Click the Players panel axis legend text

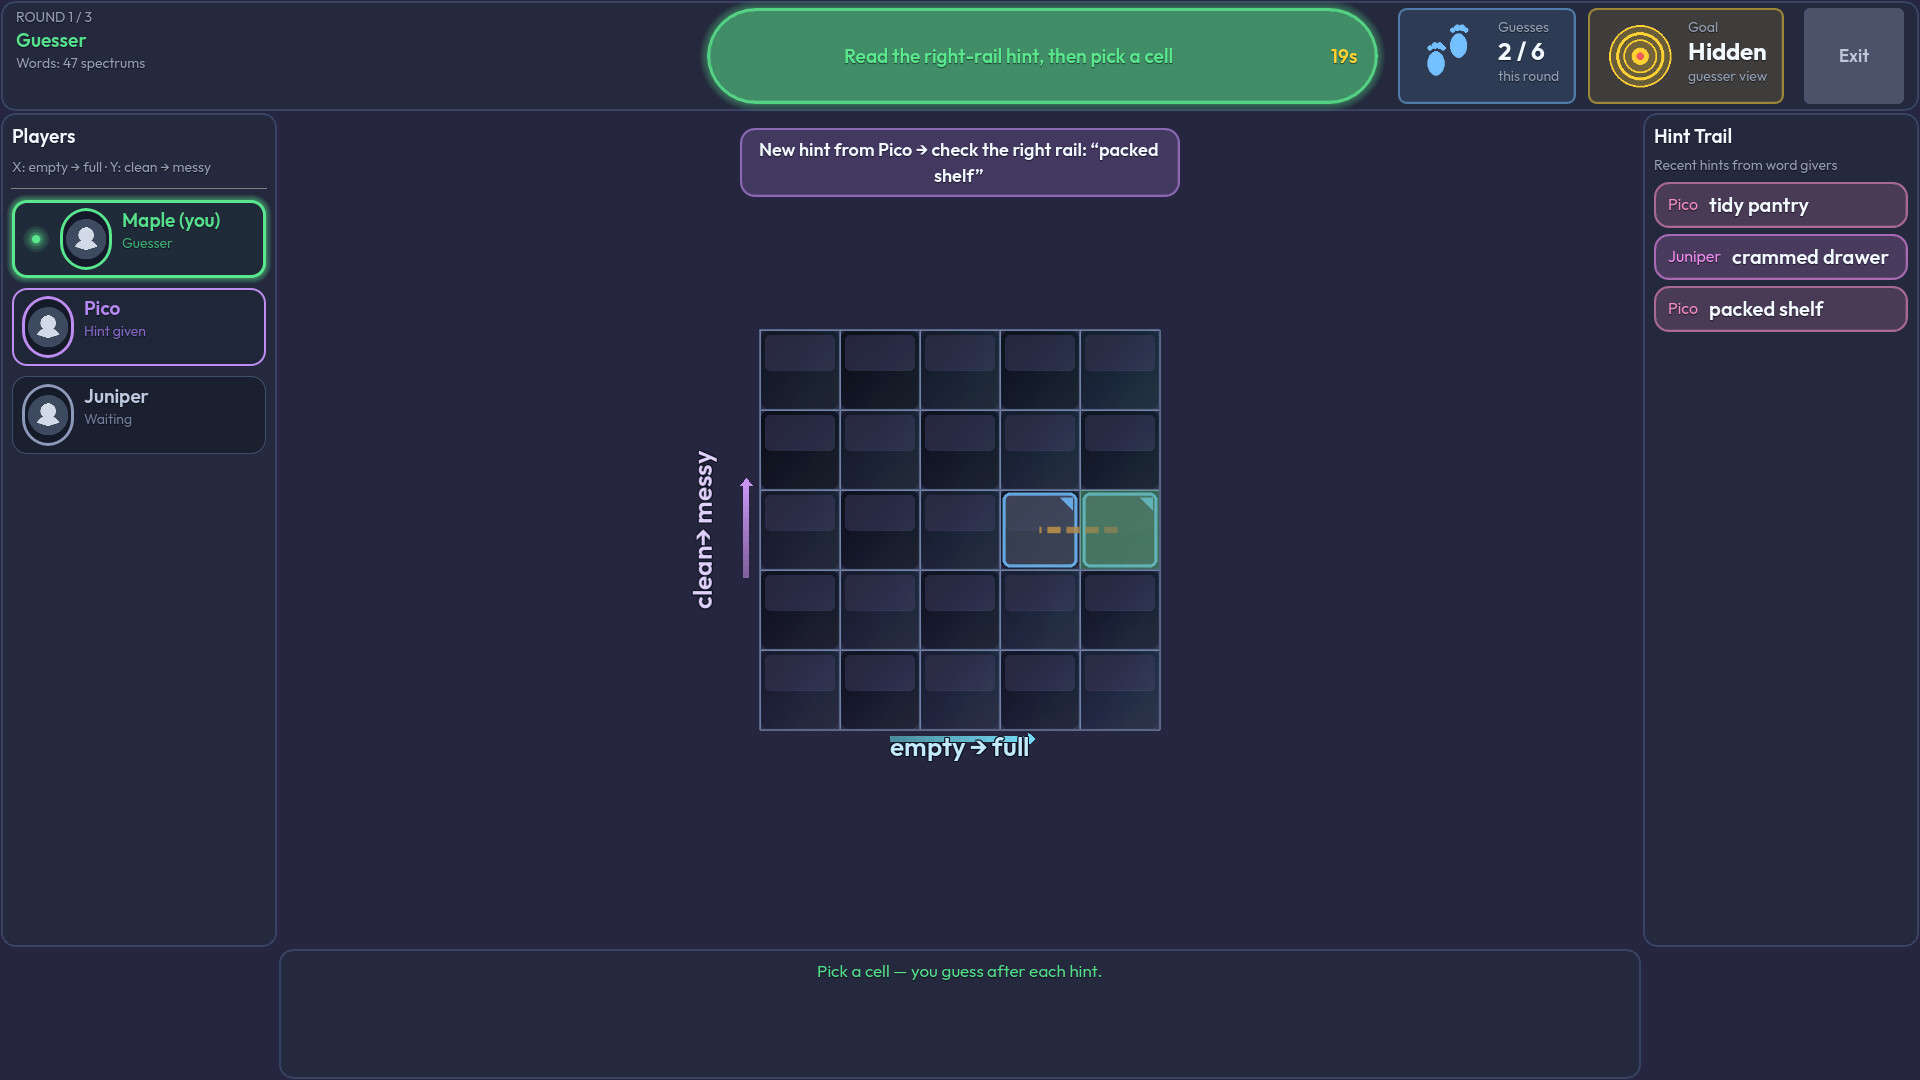[111, 167]
